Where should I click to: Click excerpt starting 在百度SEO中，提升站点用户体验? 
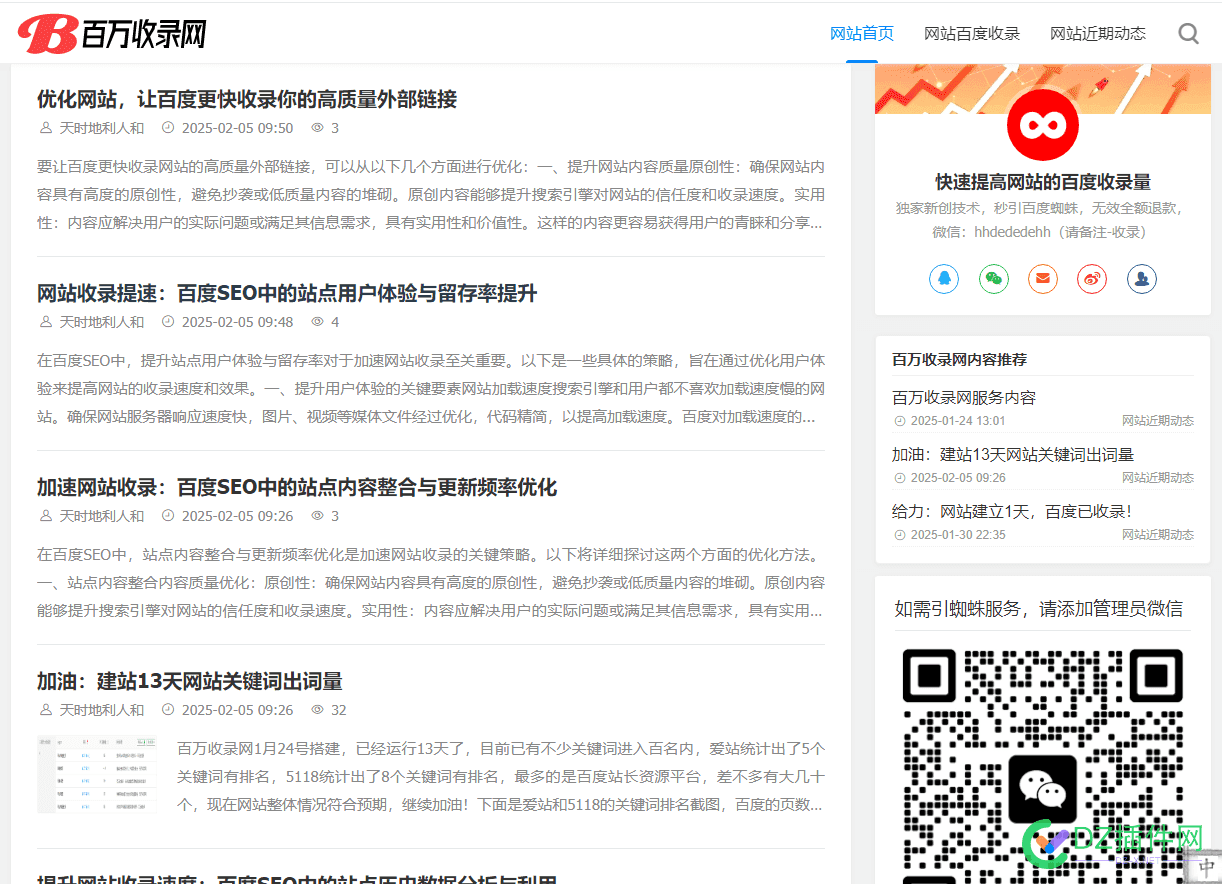431,388
